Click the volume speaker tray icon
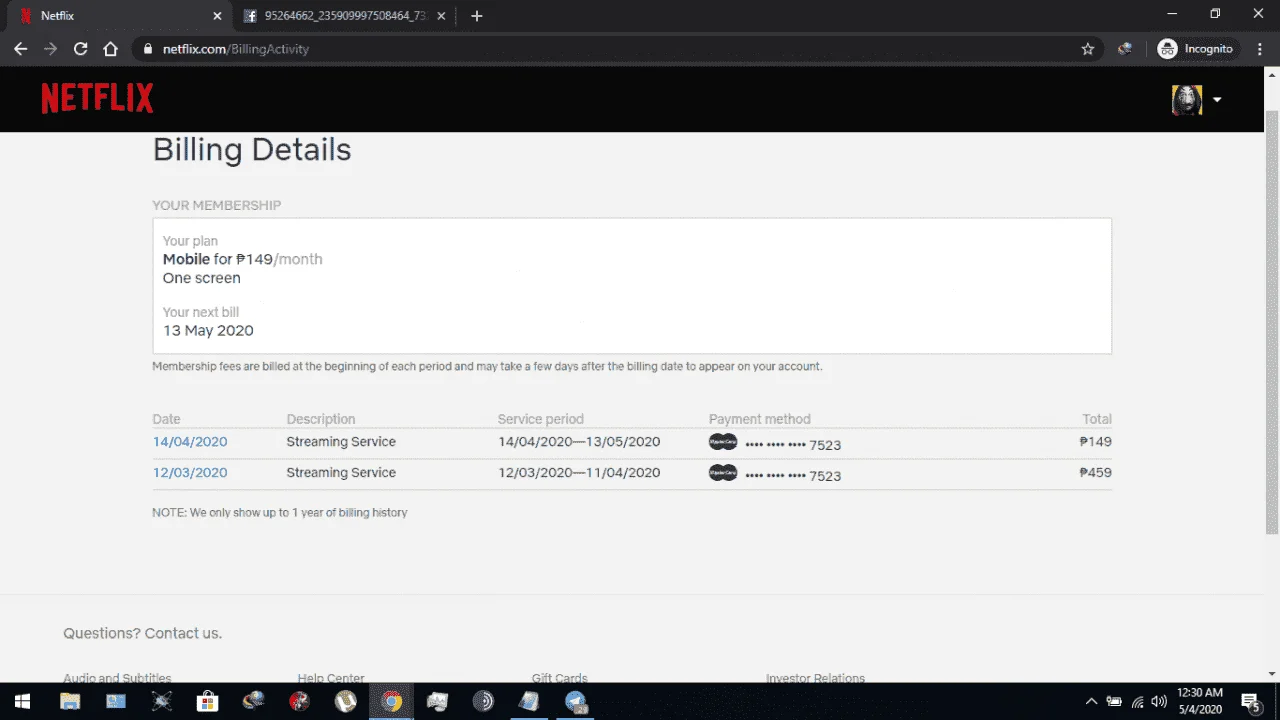Screen dimensions: 1280x720 tap(1159, 701)
